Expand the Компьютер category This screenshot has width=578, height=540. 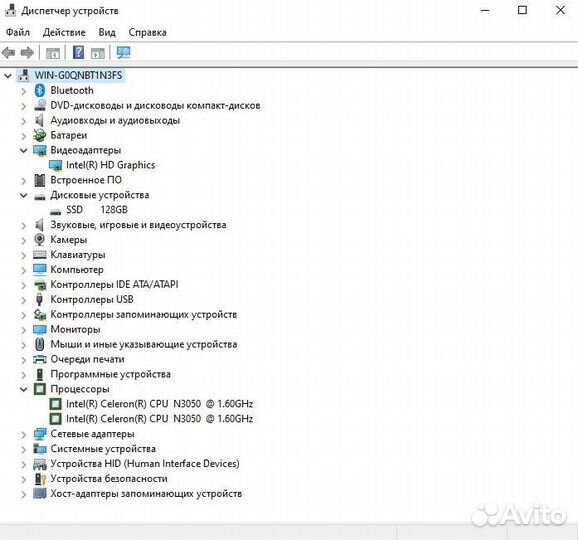click(x=24, y=270)
